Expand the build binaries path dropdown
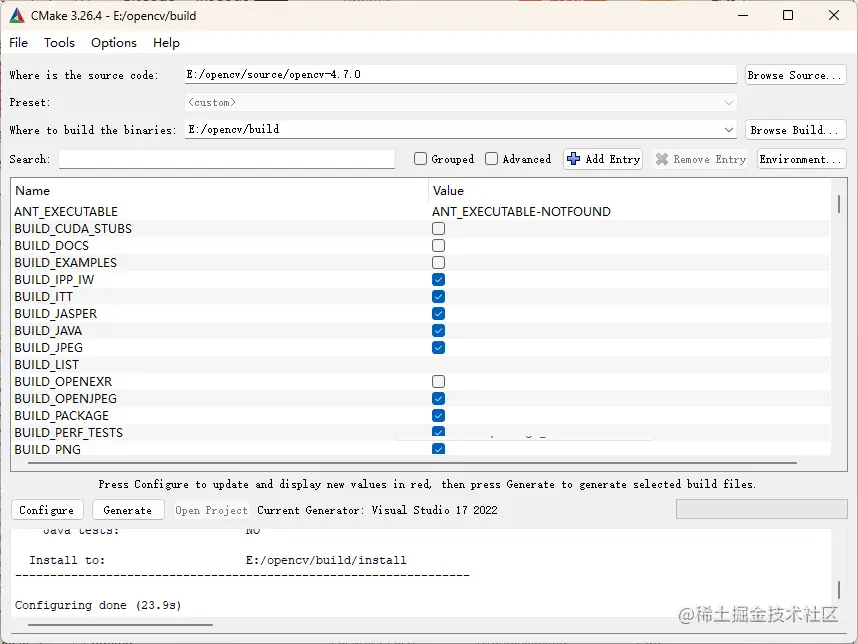The image size is (858, 644). (x=728, y=130)
